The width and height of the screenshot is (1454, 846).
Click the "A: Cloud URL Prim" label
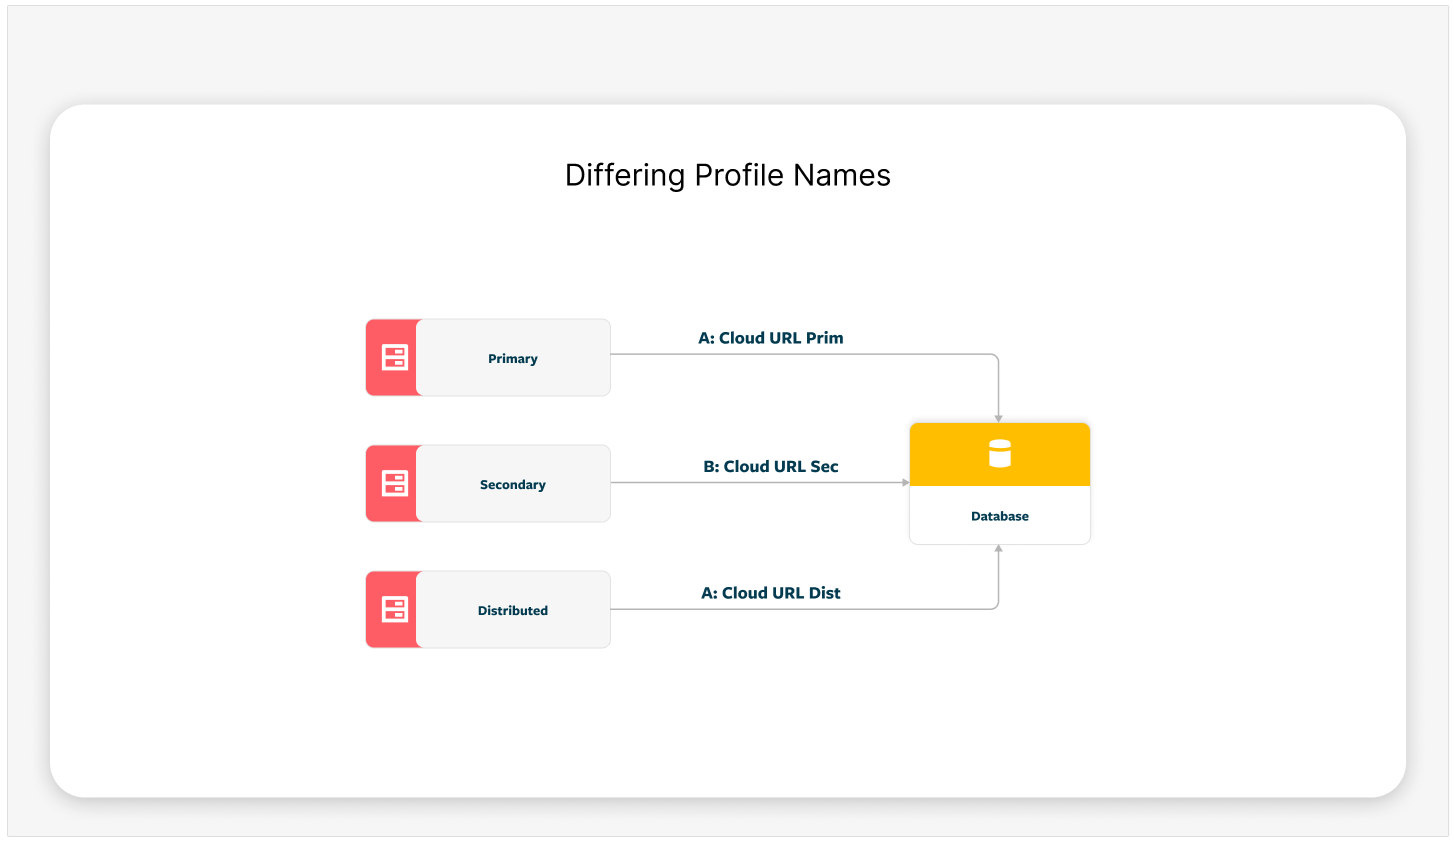click(x=771, y=338)
